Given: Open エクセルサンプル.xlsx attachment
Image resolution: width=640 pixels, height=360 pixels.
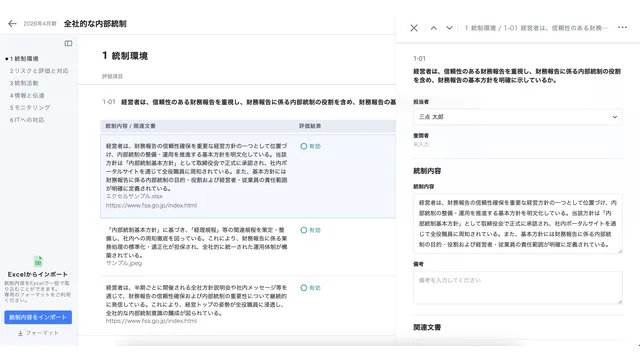Looking at the screenshot, I should pos(134,196).
